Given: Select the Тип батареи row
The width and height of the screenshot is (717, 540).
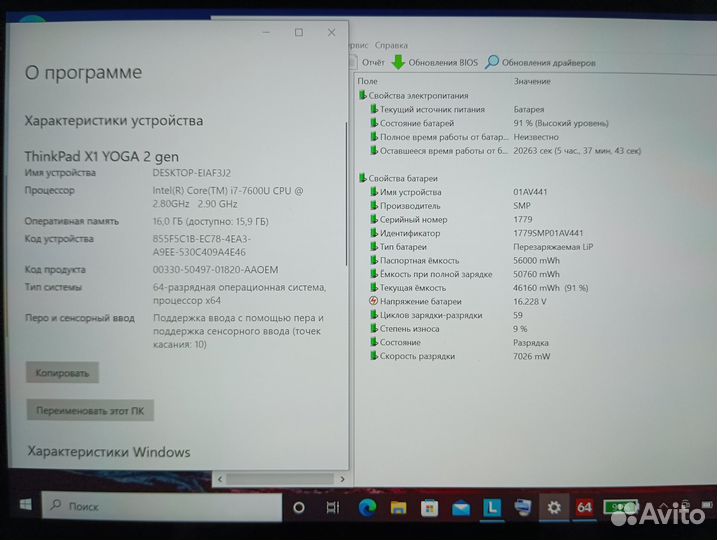Looking at the screenshot, I should pyautogui.click(x=482, y=246).
